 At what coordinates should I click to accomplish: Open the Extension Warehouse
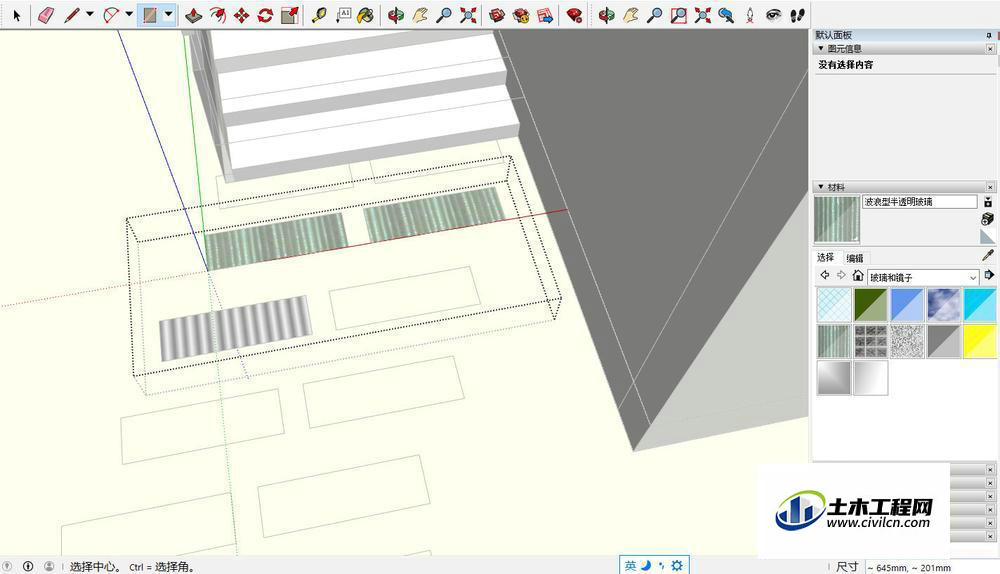point(521,15)
